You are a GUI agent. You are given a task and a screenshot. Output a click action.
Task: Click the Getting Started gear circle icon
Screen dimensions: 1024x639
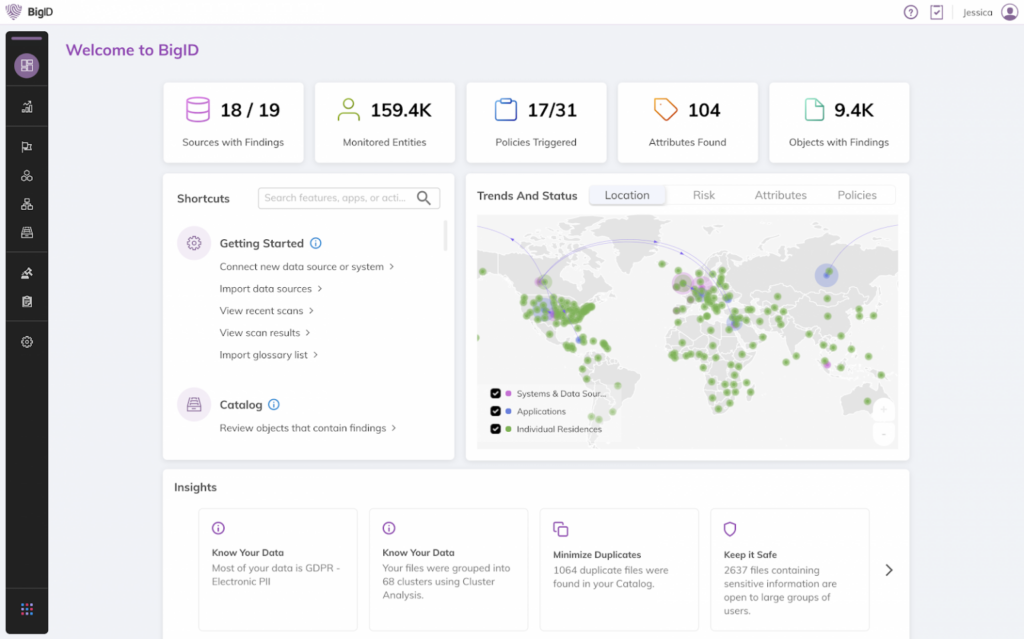[194, 243]
